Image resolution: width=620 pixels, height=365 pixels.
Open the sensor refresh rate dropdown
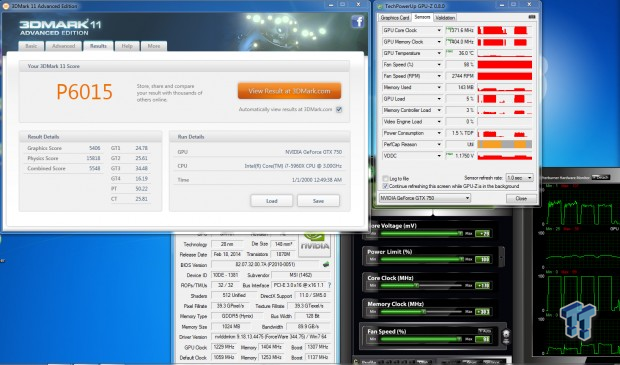[519, 178]
